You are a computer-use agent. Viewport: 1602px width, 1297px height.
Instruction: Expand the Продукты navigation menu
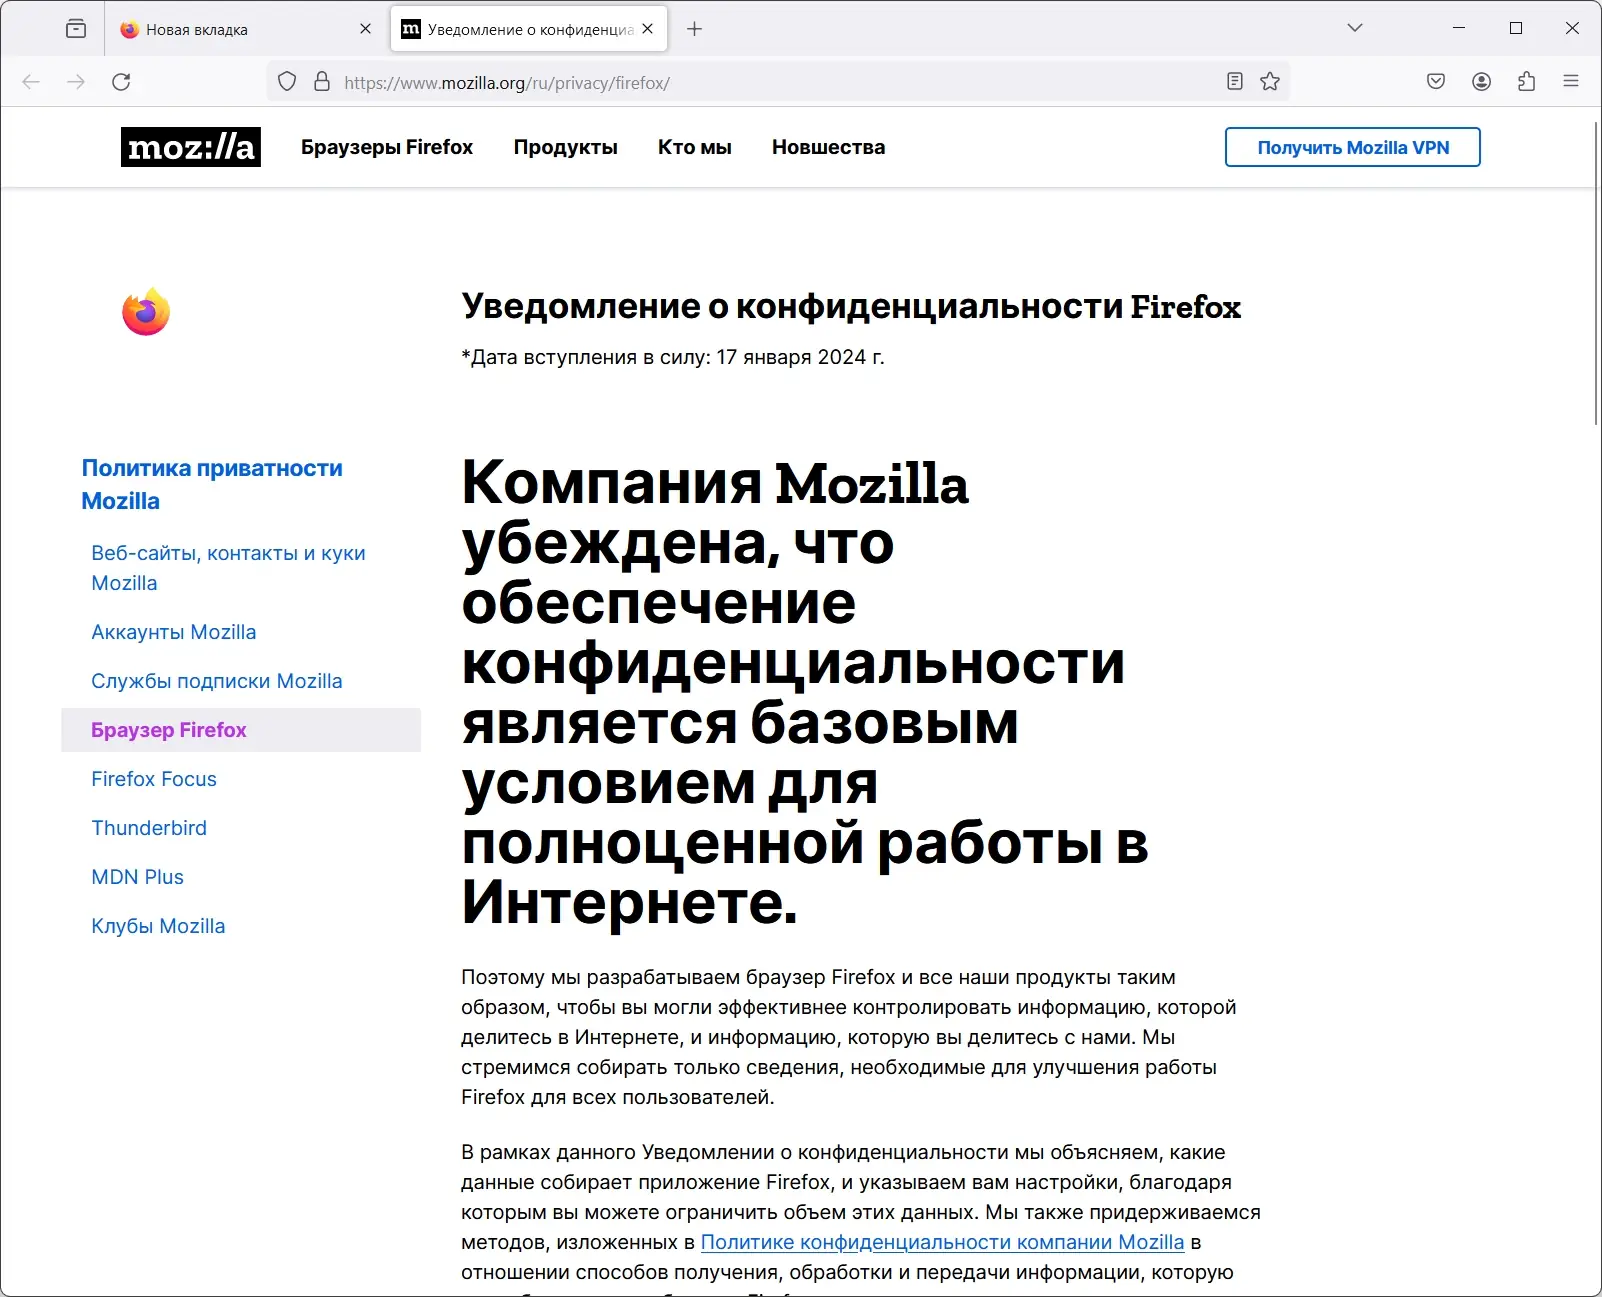pyautogui.click(x=565, y=147)
